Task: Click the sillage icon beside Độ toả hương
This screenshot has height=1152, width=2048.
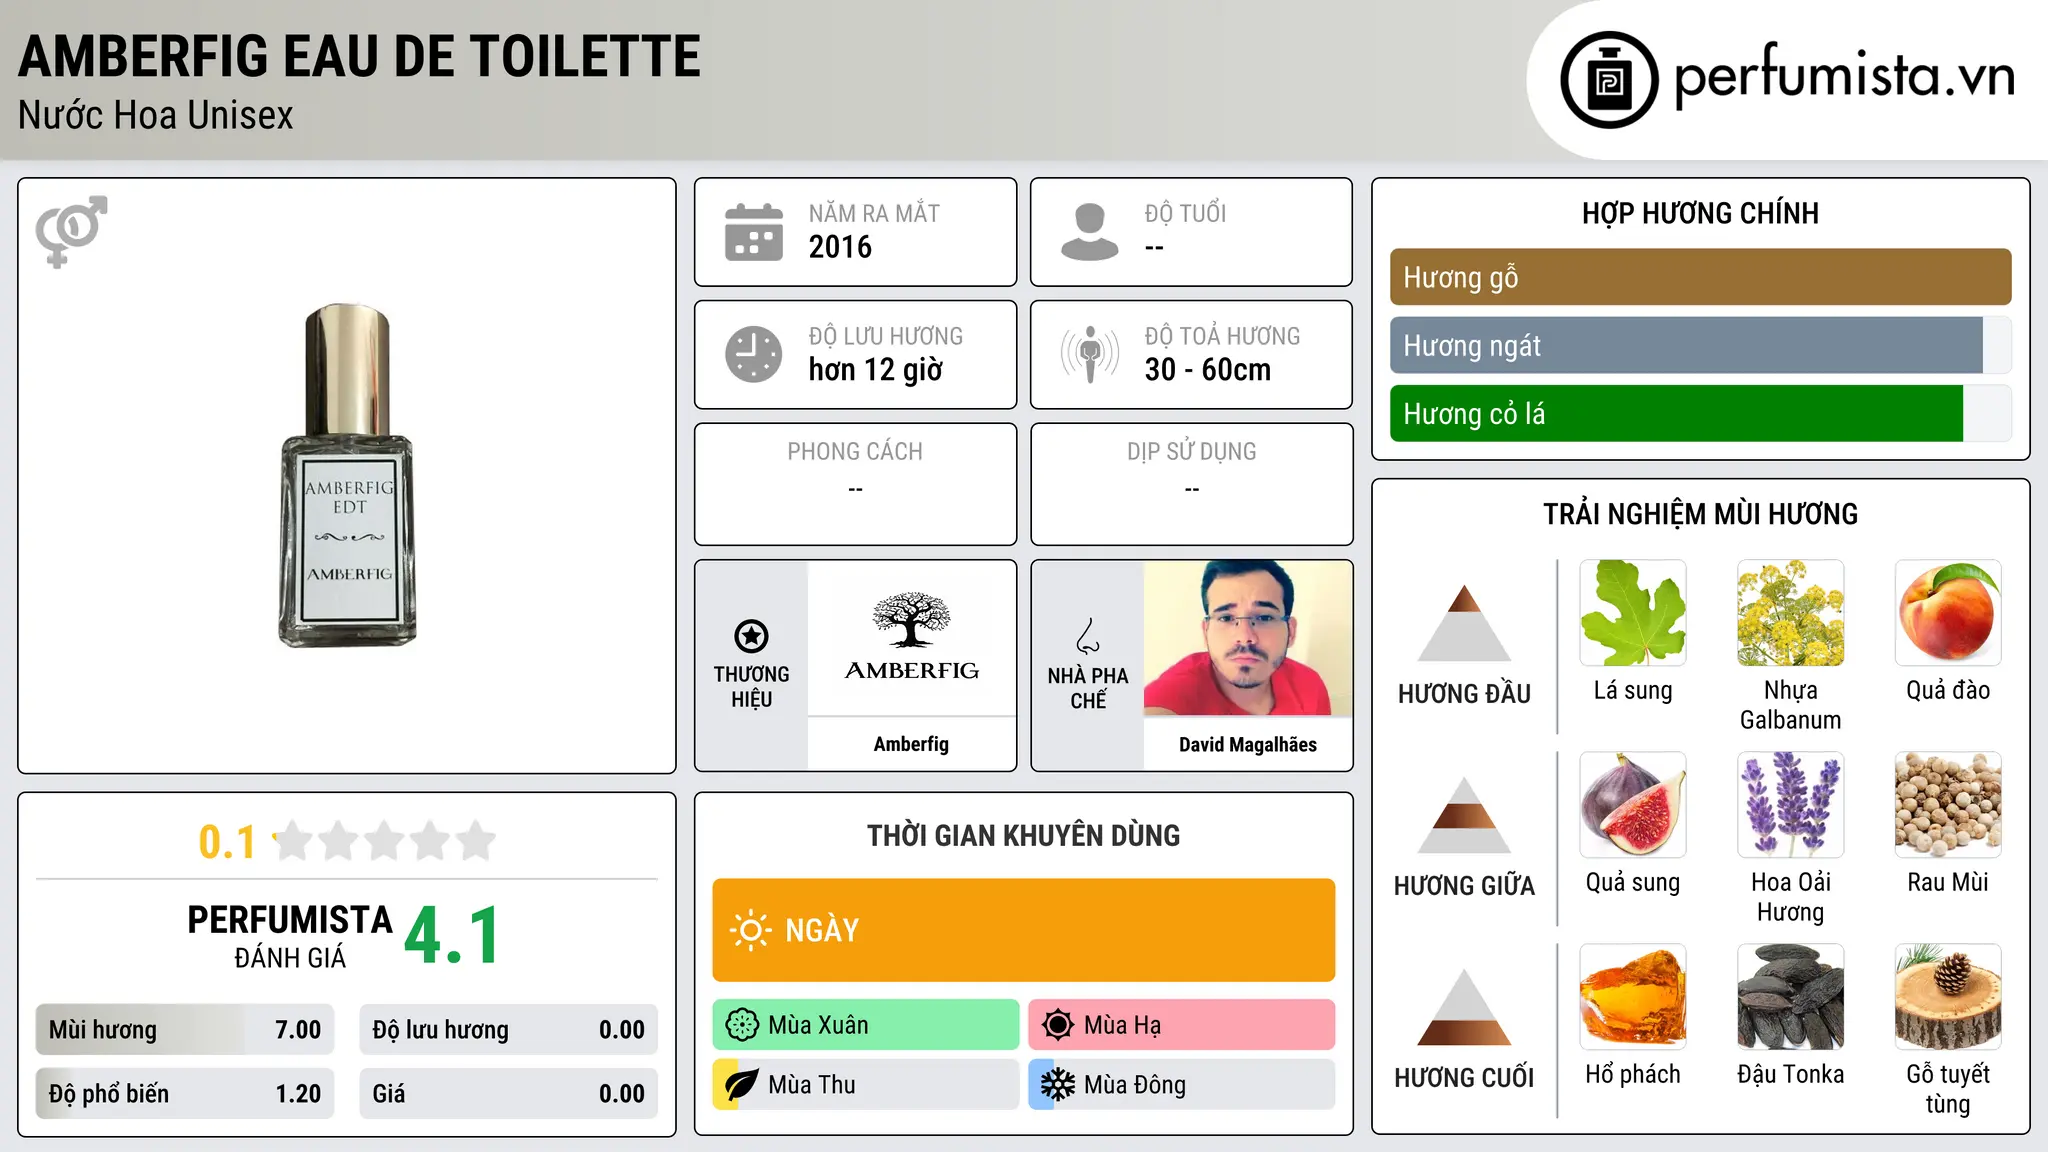Action: point(1090,354)
